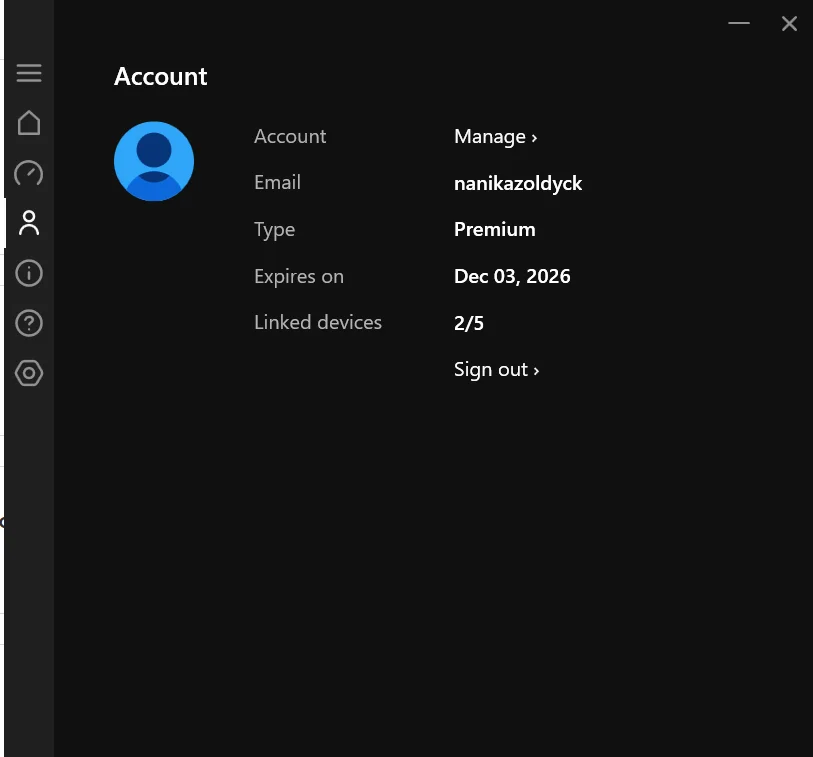Select the Account person sidebar icon
Image resolution: width=813 pixels, height=757 pixels.
click(x=29, y=223)
